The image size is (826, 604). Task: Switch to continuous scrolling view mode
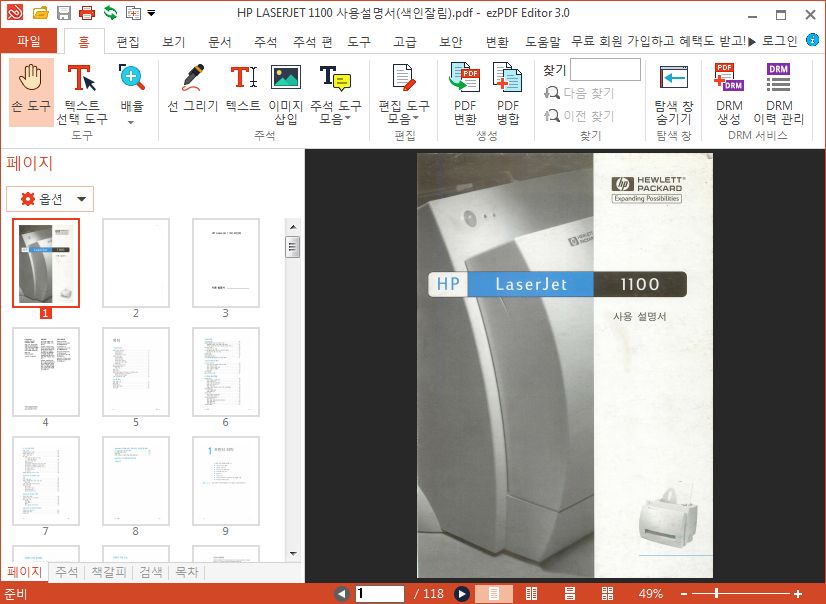click(569, 594)
